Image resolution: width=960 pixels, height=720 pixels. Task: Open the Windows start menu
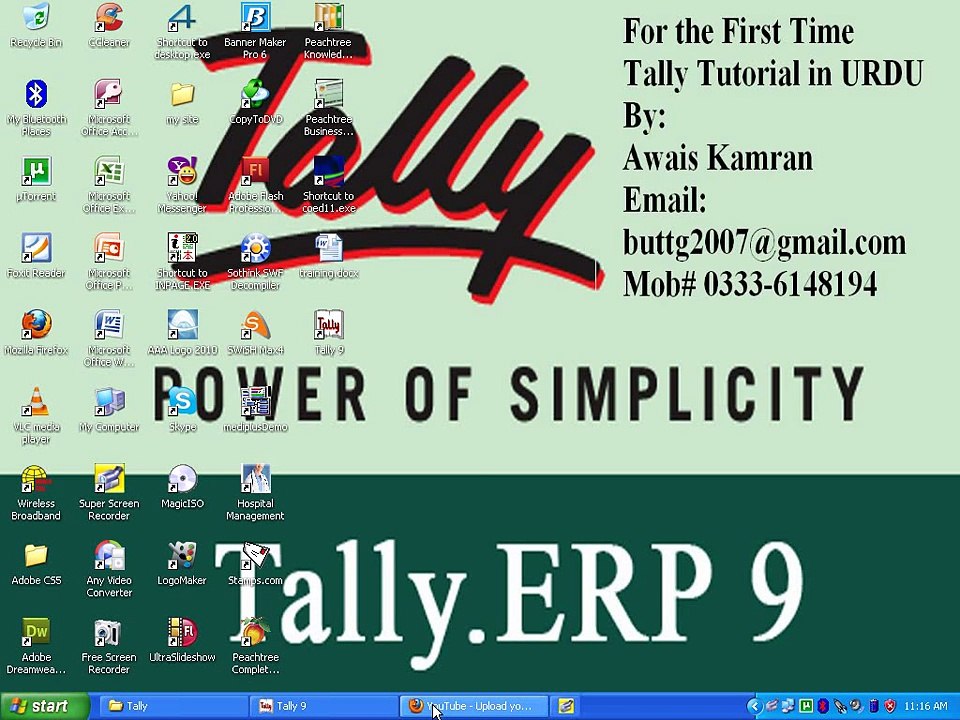44,706
